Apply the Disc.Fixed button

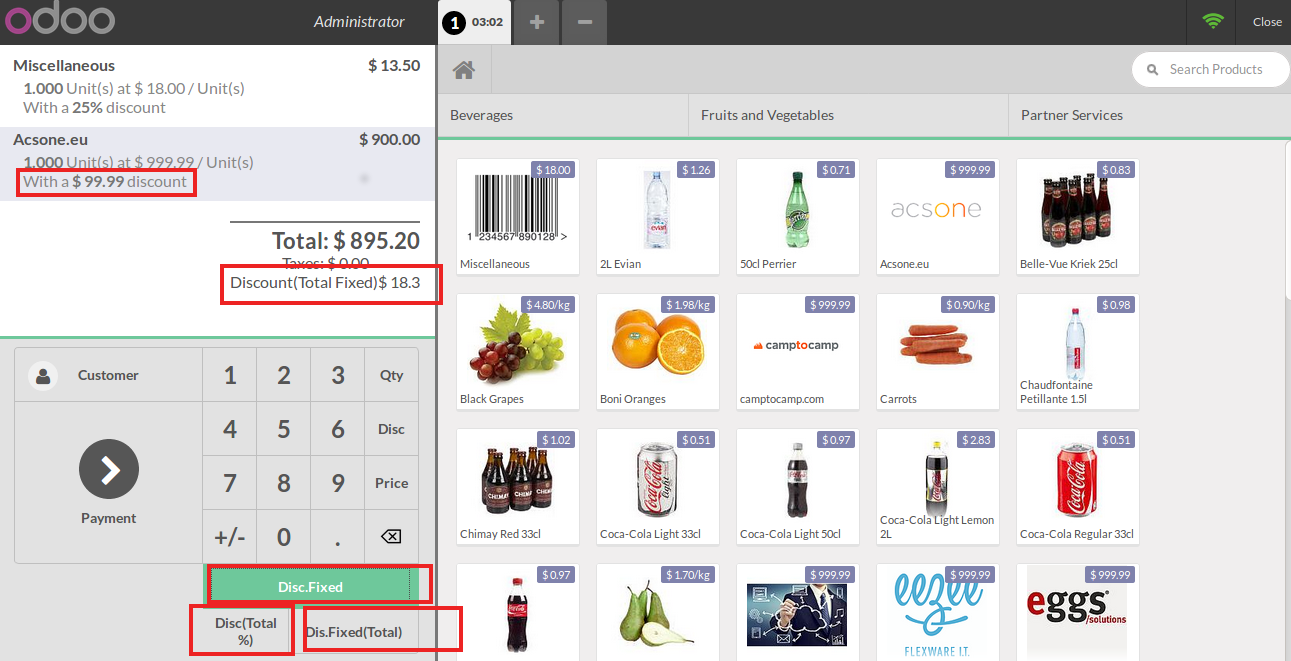[310, 587]
